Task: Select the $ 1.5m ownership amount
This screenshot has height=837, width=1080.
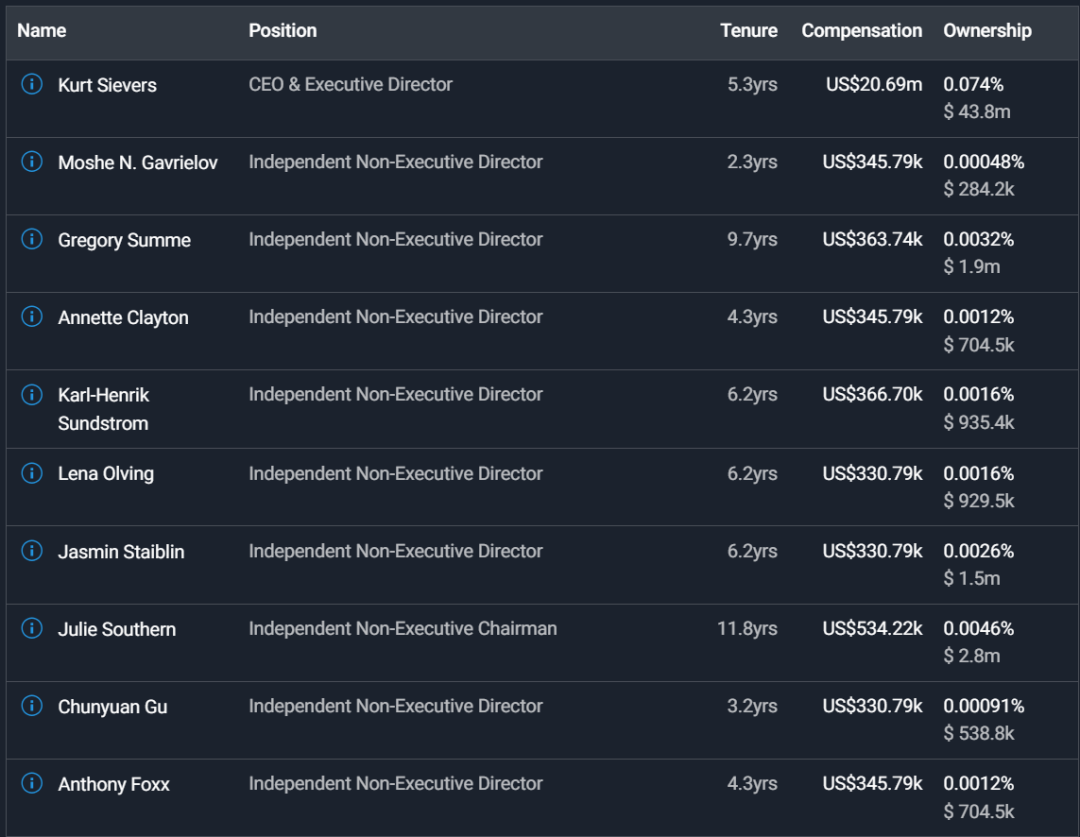Action: point(972,578)
